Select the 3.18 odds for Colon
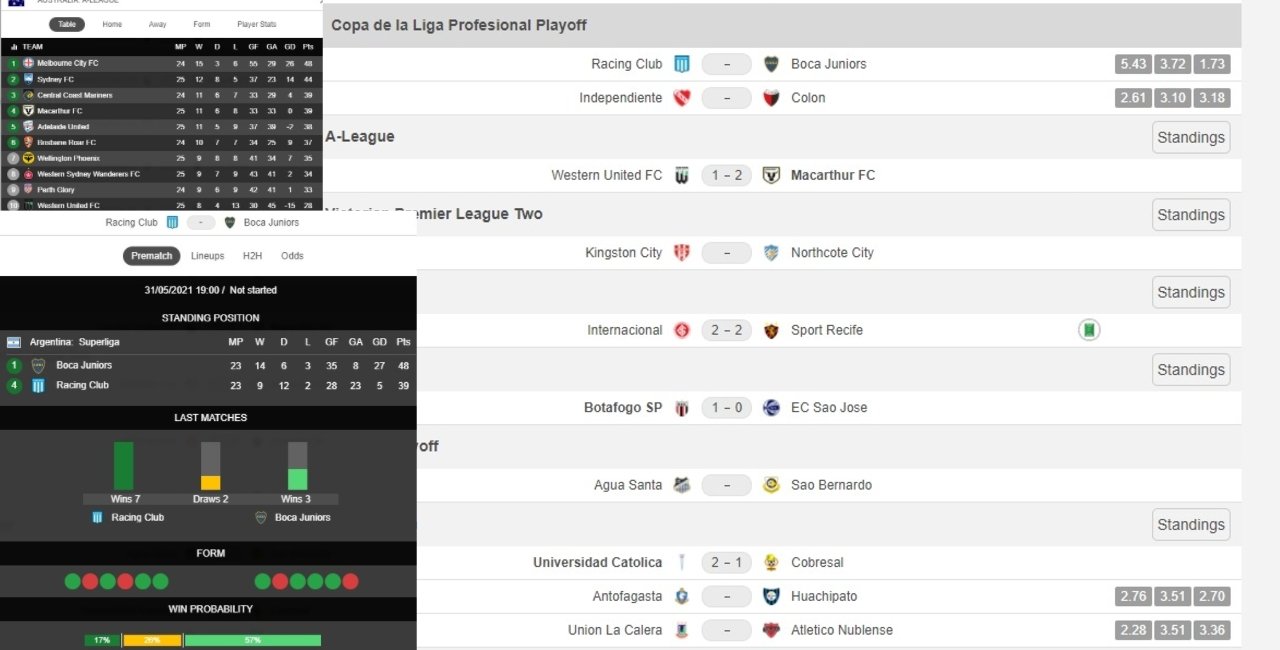This screenshot has height=650, width=1280. (1211, 98)
